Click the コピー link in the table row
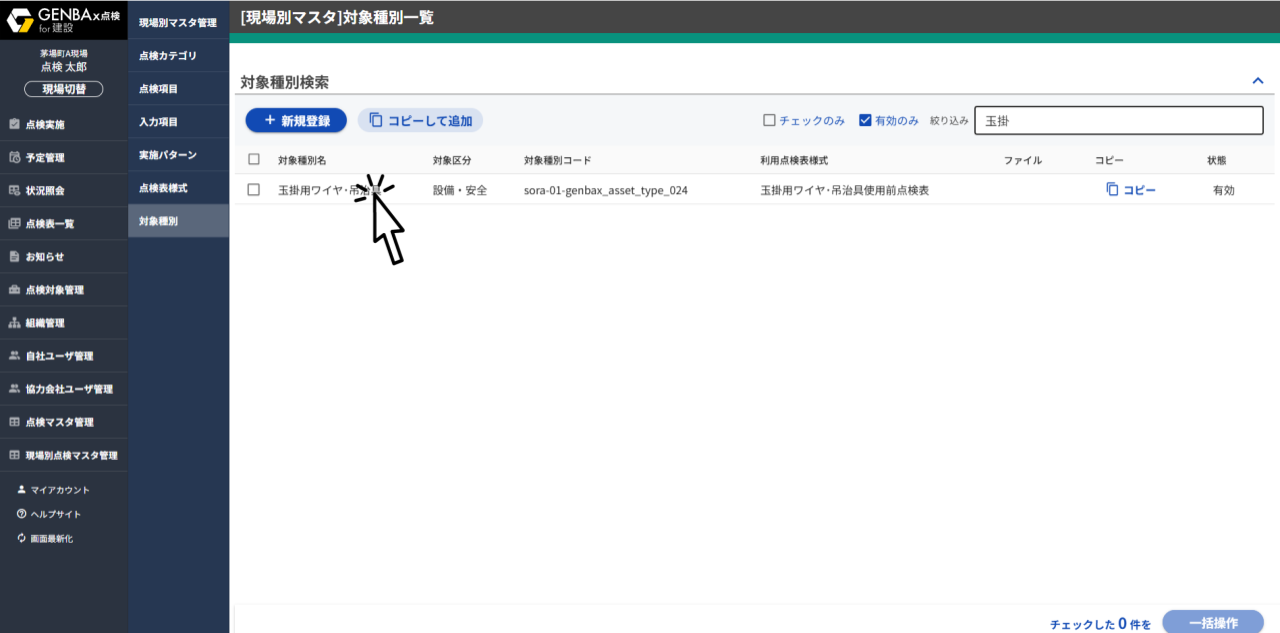Image resolution: width=1280 pixels, height=633 pixels. tap(1131, 189)
